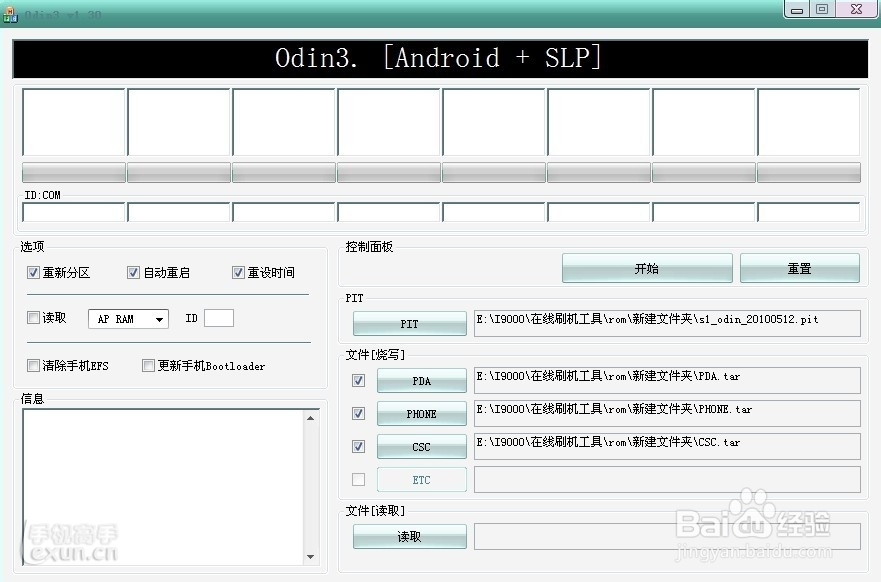Click the PHONE file selection button
Screen dimensions: 881x582
(421, 413)
